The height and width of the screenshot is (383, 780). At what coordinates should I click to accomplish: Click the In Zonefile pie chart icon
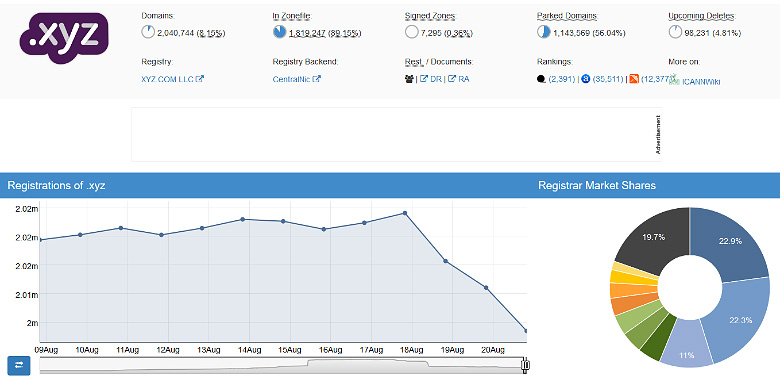[x=279, y=32]
